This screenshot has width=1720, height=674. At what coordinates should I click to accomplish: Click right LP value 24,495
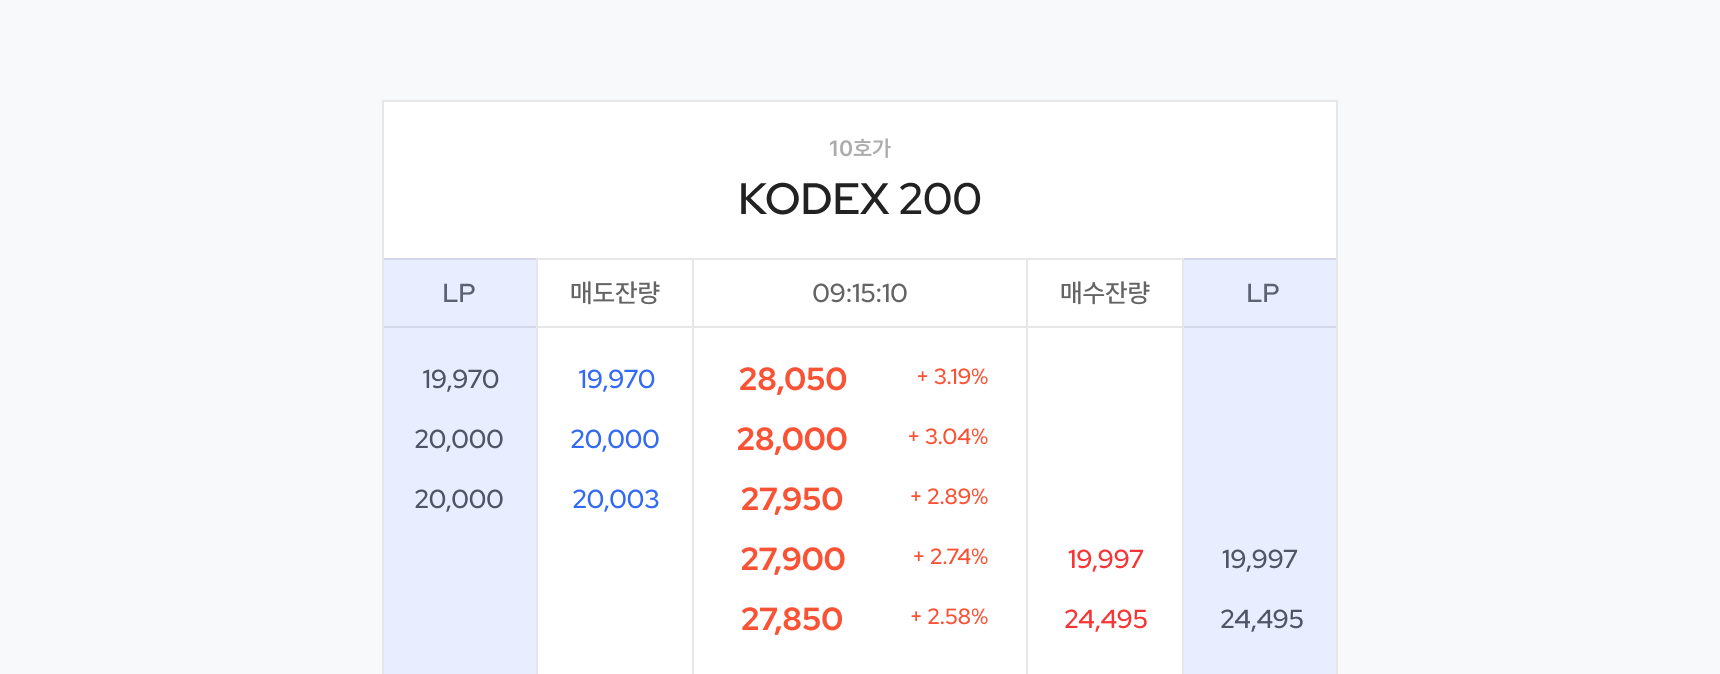coord(1261,619)
